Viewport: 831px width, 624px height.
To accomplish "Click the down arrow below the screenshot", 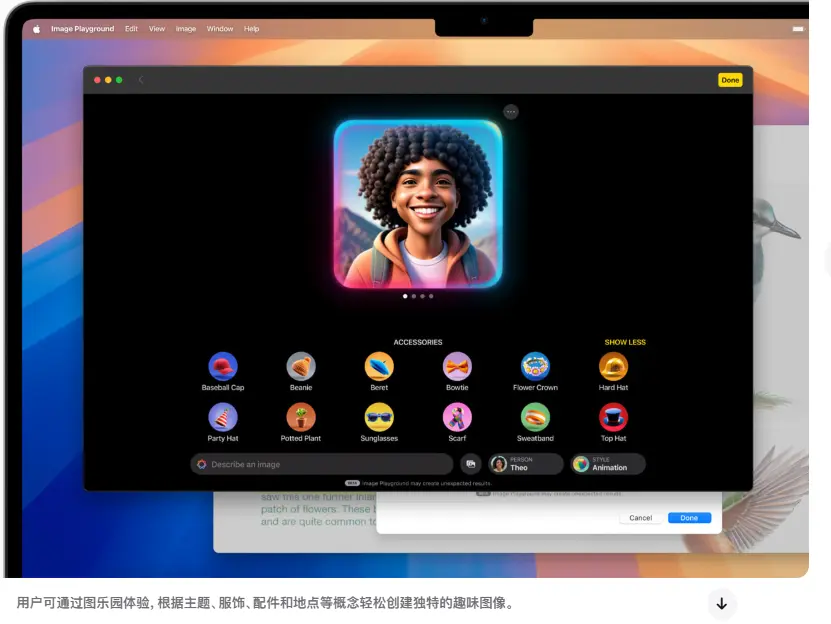I will [721, 603].
